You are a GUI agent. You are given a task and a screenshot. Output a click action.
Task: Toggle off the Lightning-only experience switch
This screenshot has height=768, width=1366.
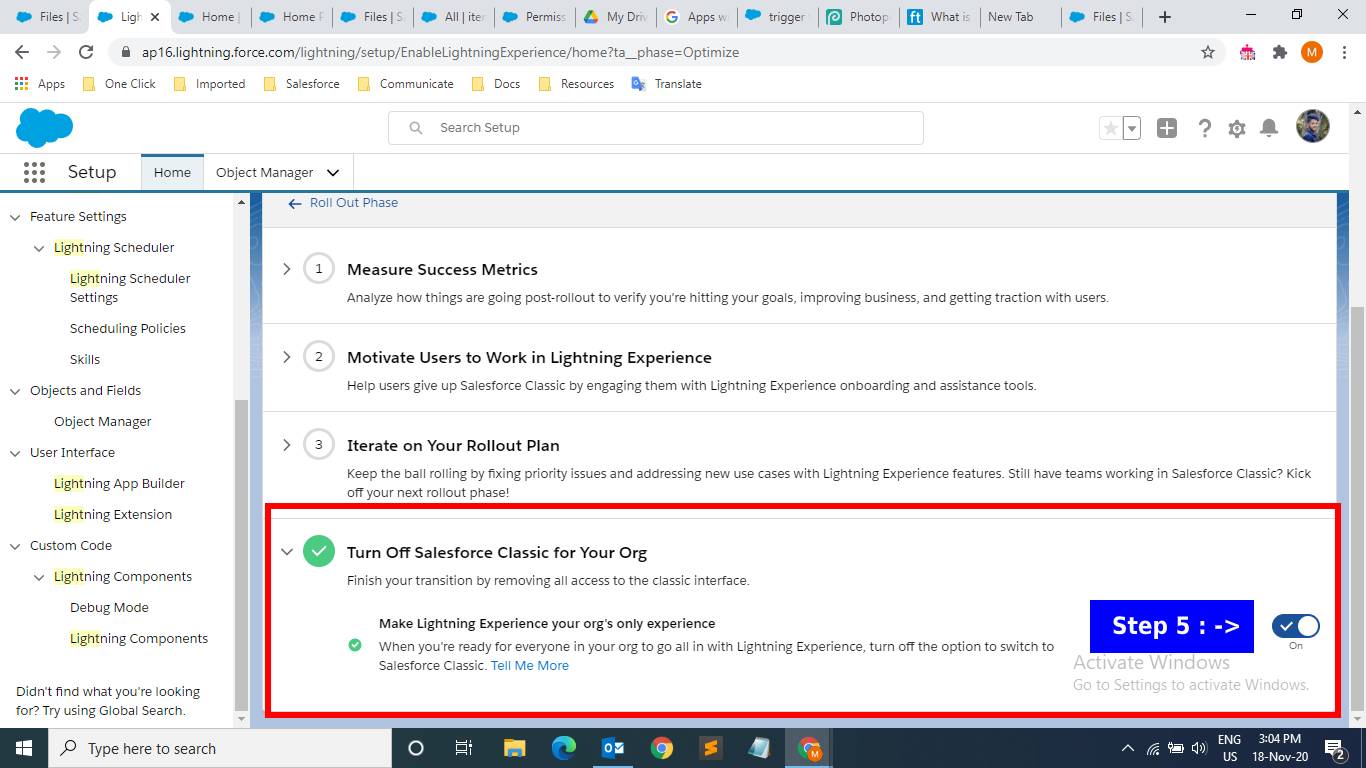click(1294, 625)
